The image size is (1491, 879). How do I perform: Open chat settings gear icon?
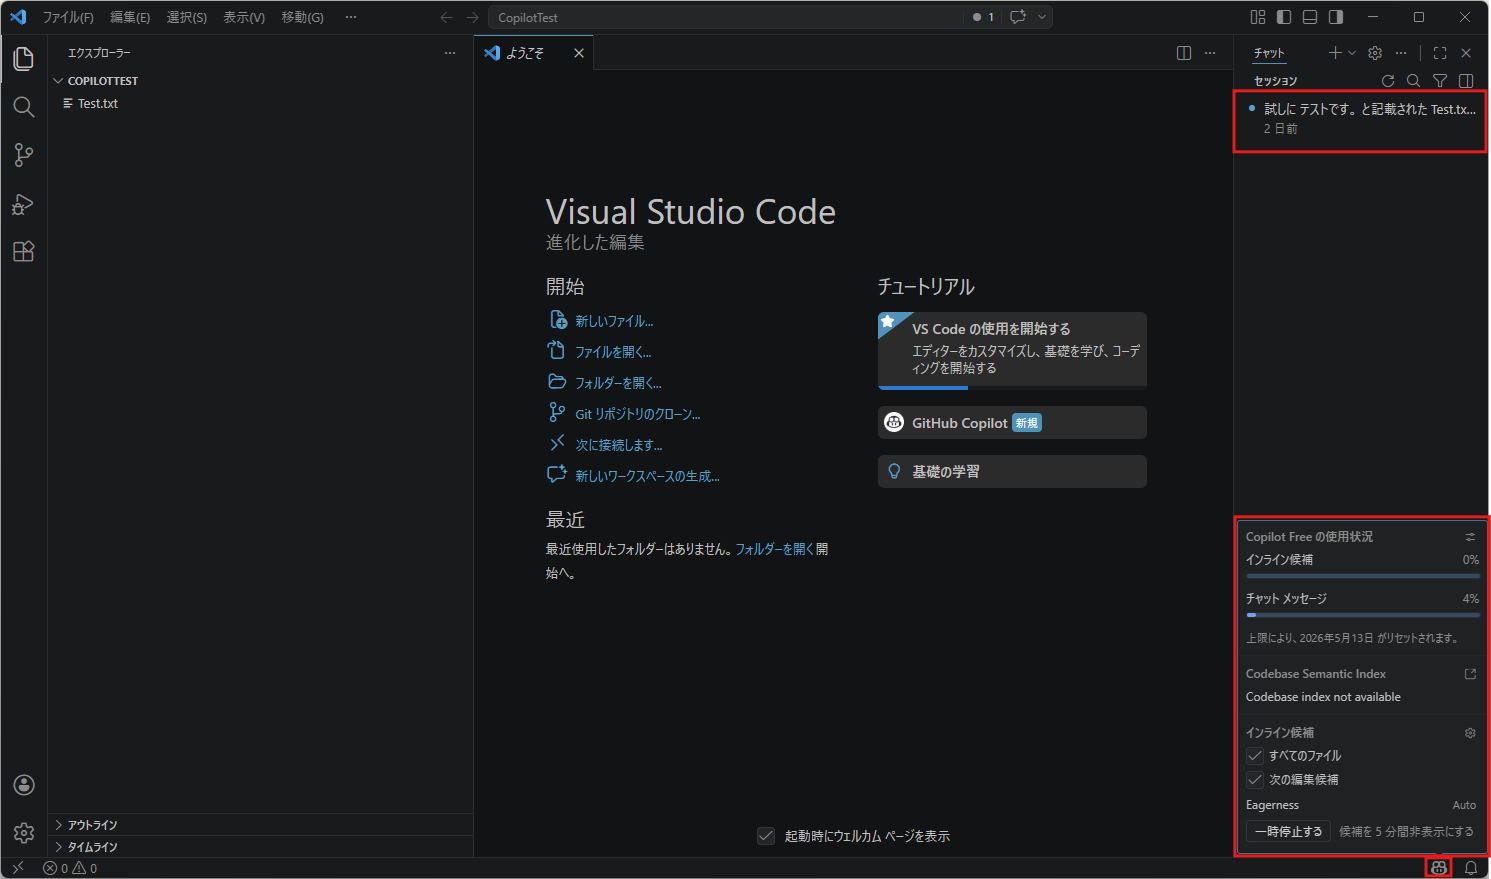pos(1375,53)
